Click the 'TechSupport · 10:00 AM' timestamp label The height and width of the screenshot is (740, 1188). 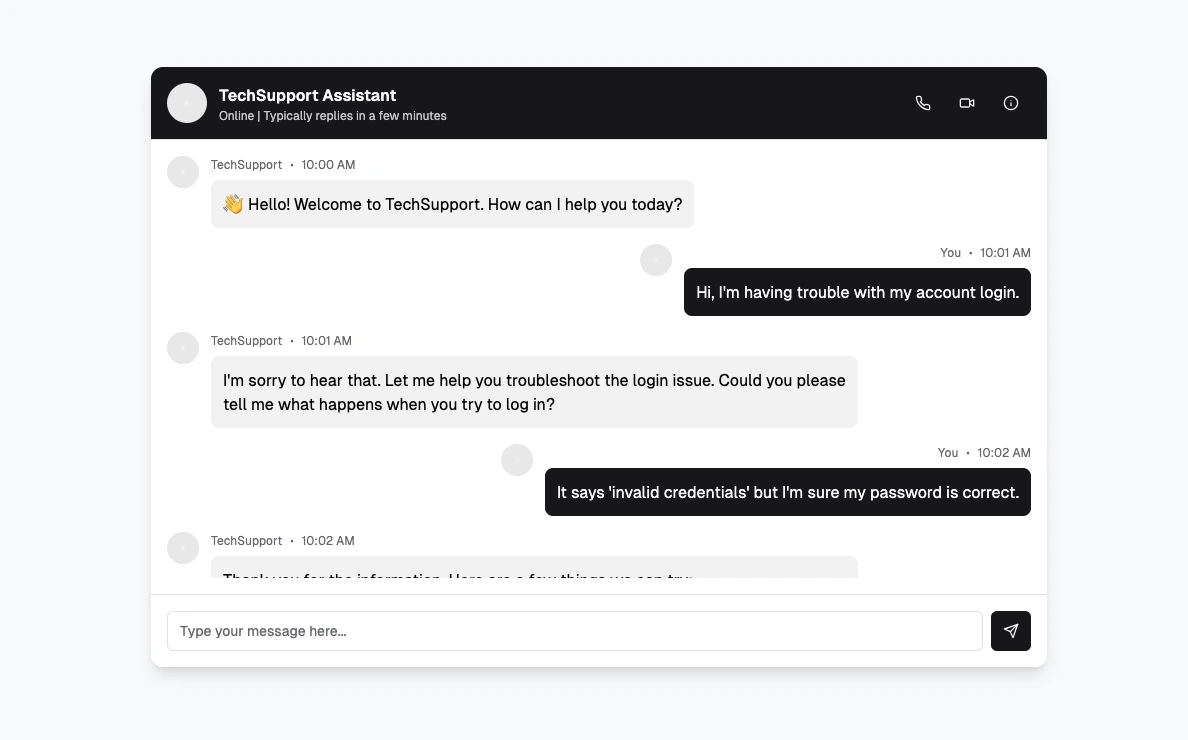point(282,165)
